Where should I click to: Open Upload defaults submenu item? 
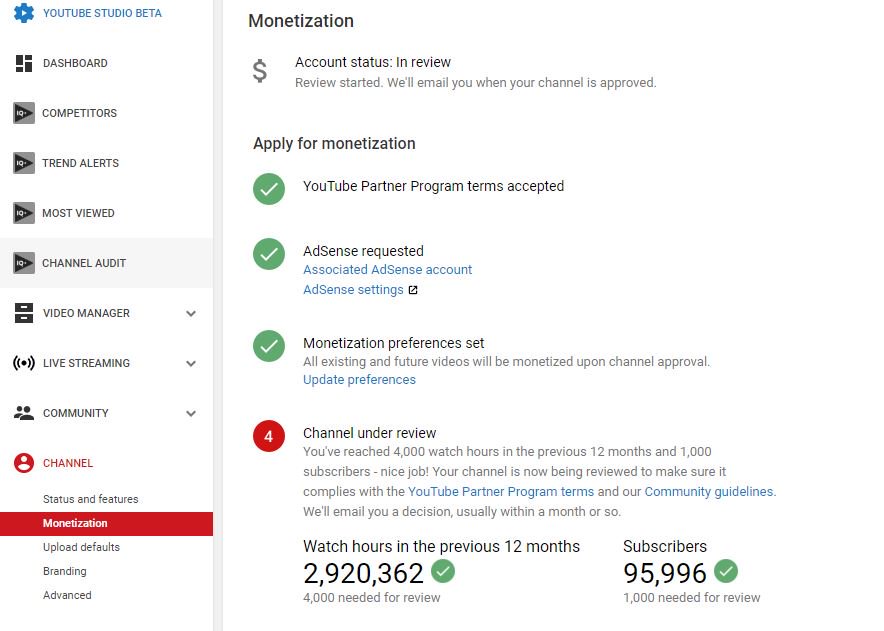[x=81, y=547]
